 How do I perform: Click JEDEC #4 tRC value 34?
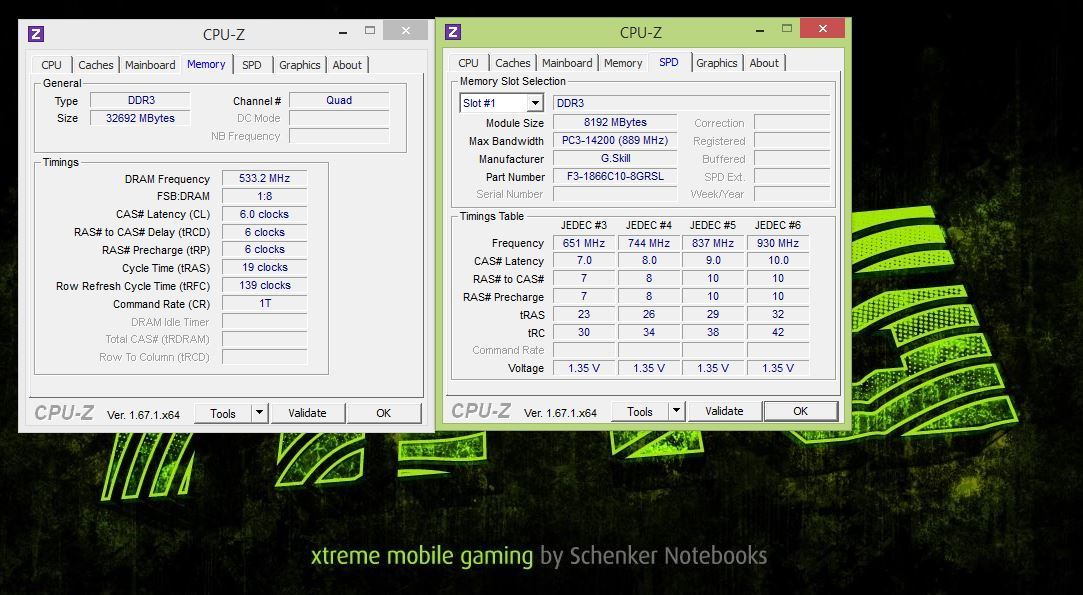649,332
